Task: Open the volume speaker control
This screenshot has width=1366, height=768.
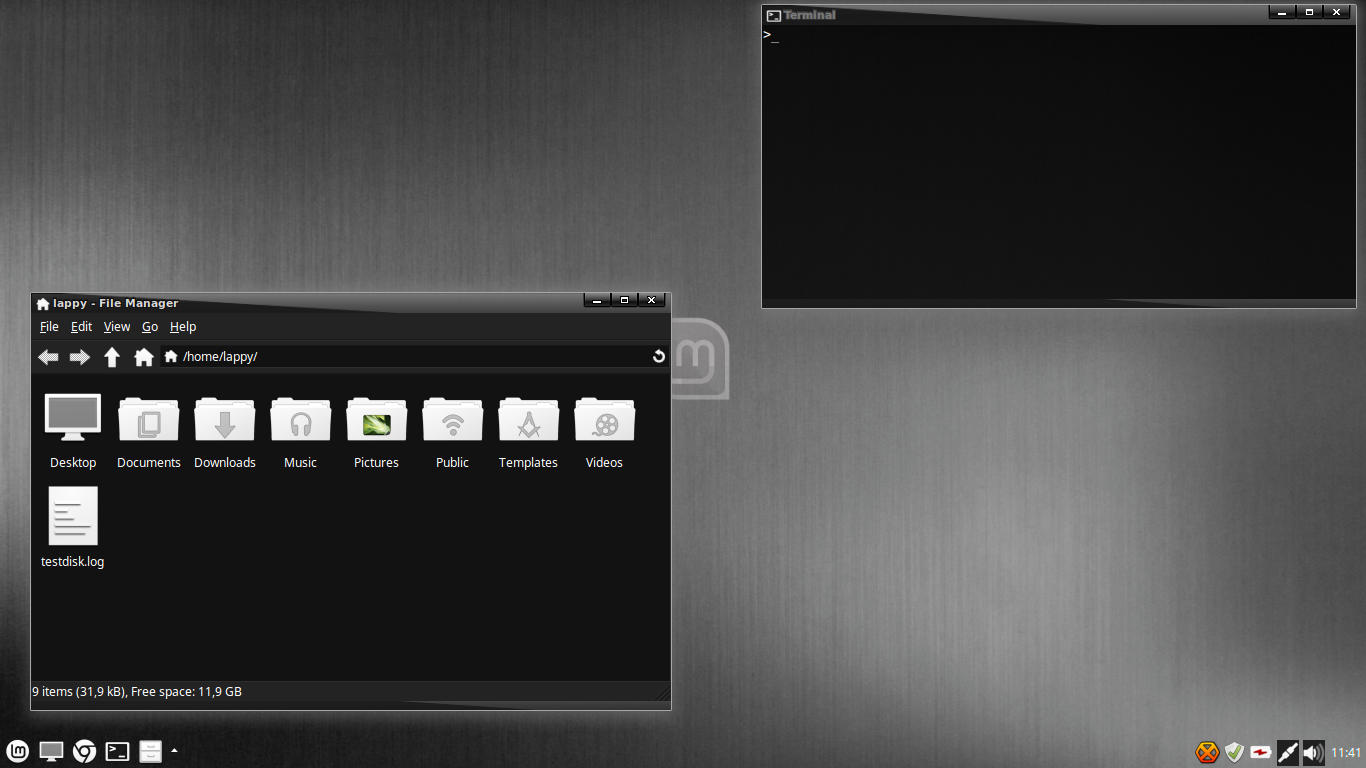Action: tap(1314, 752)
